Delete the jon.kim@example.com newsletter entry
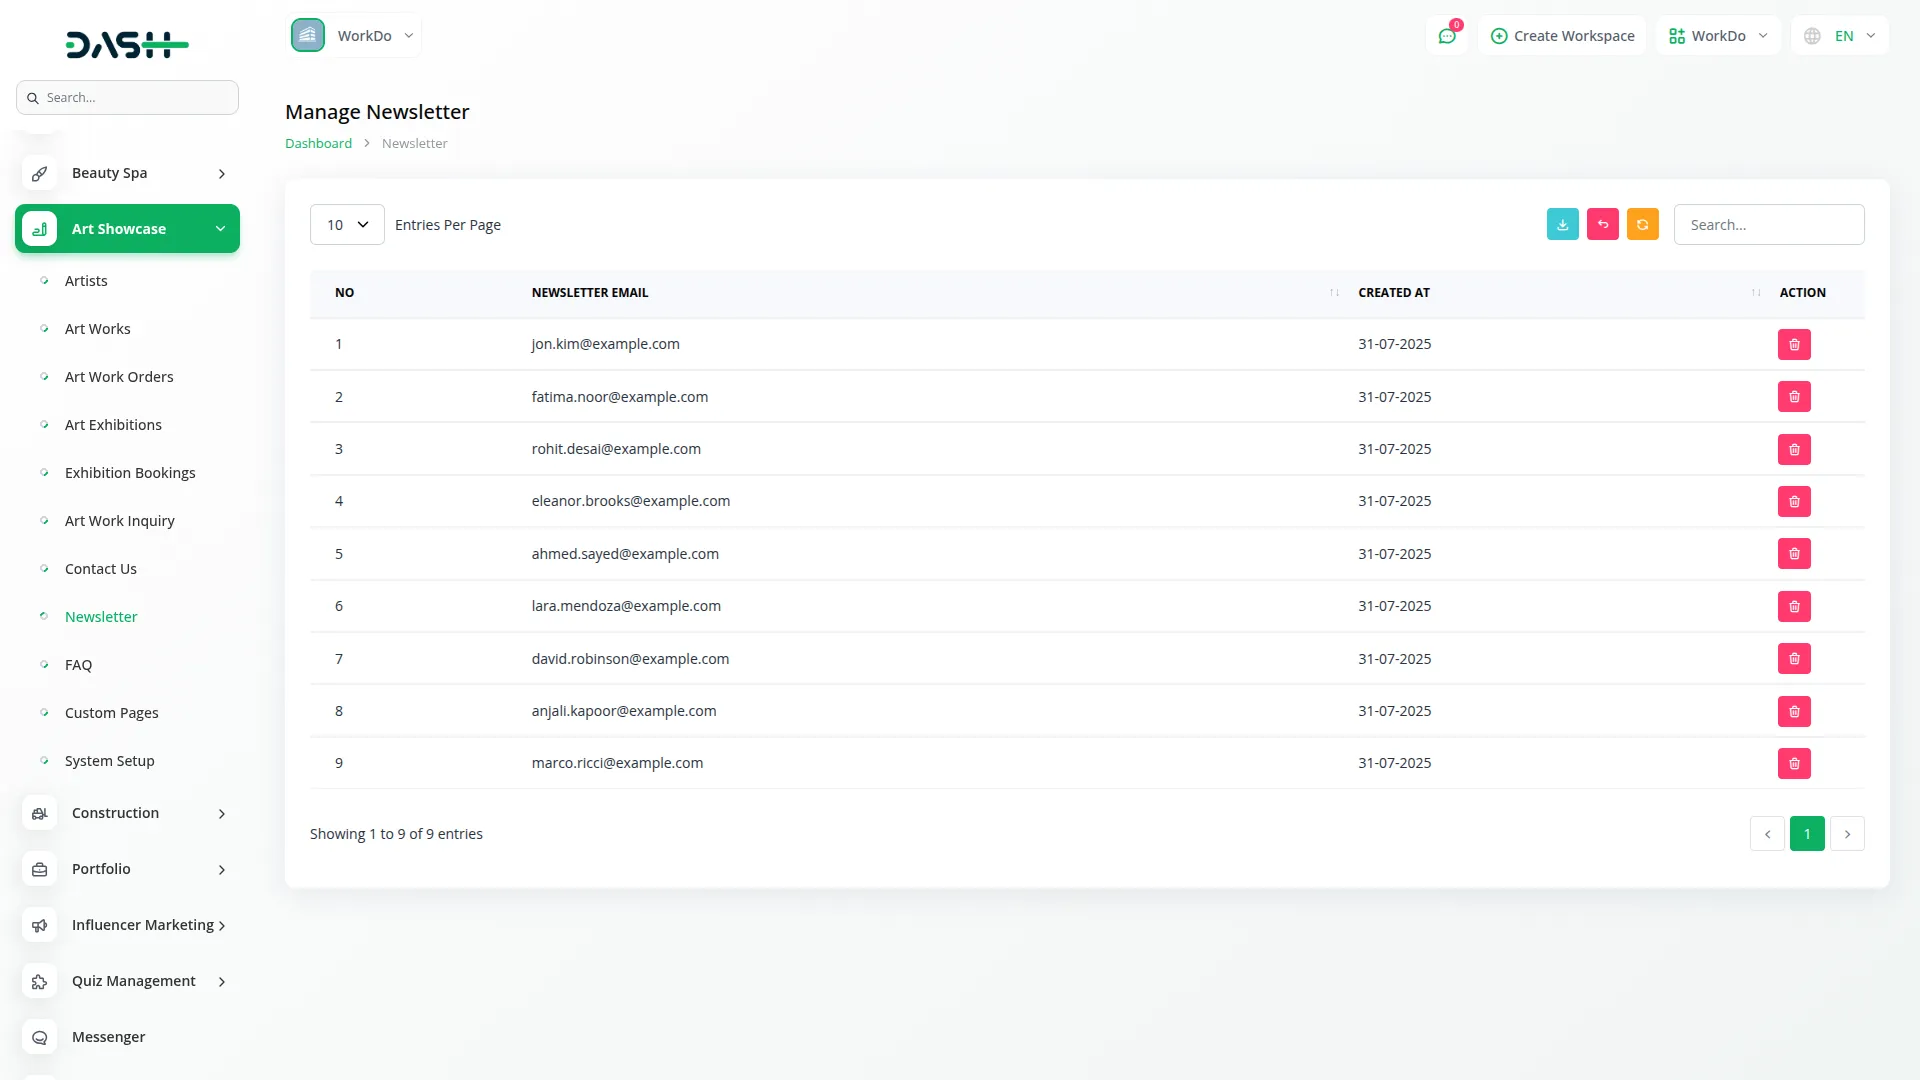 [1794, 345]
